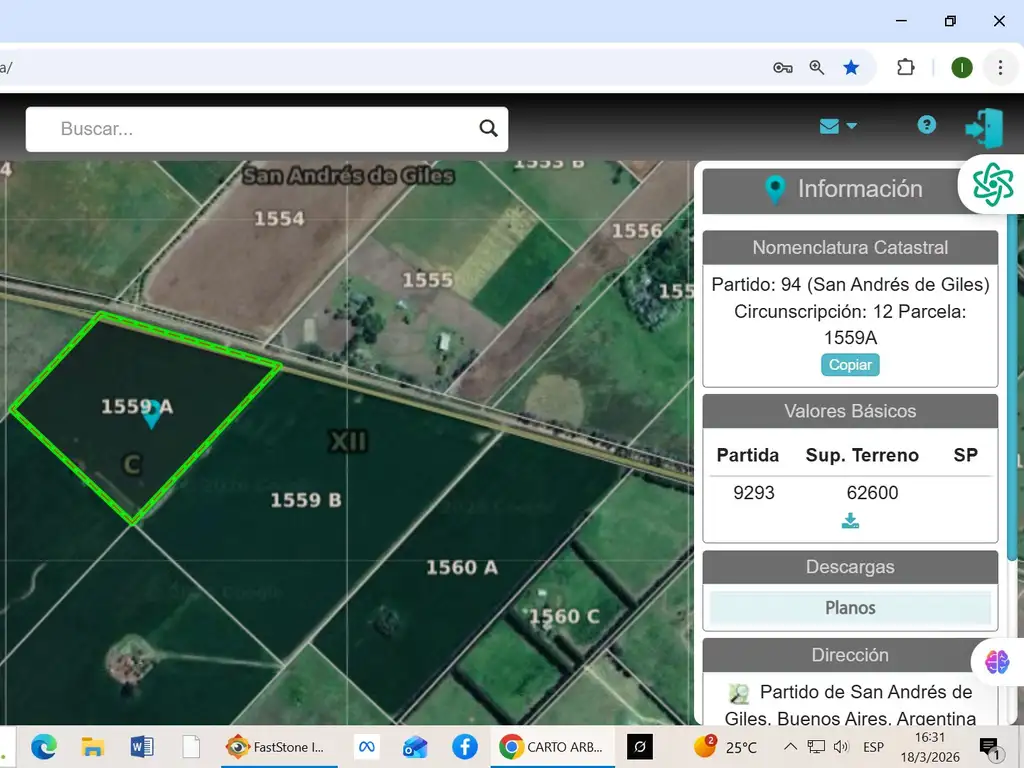Viewport: 1024px width, 768px height.
Task: Expand the envelope messages dropdown
Action: point(838,126)
